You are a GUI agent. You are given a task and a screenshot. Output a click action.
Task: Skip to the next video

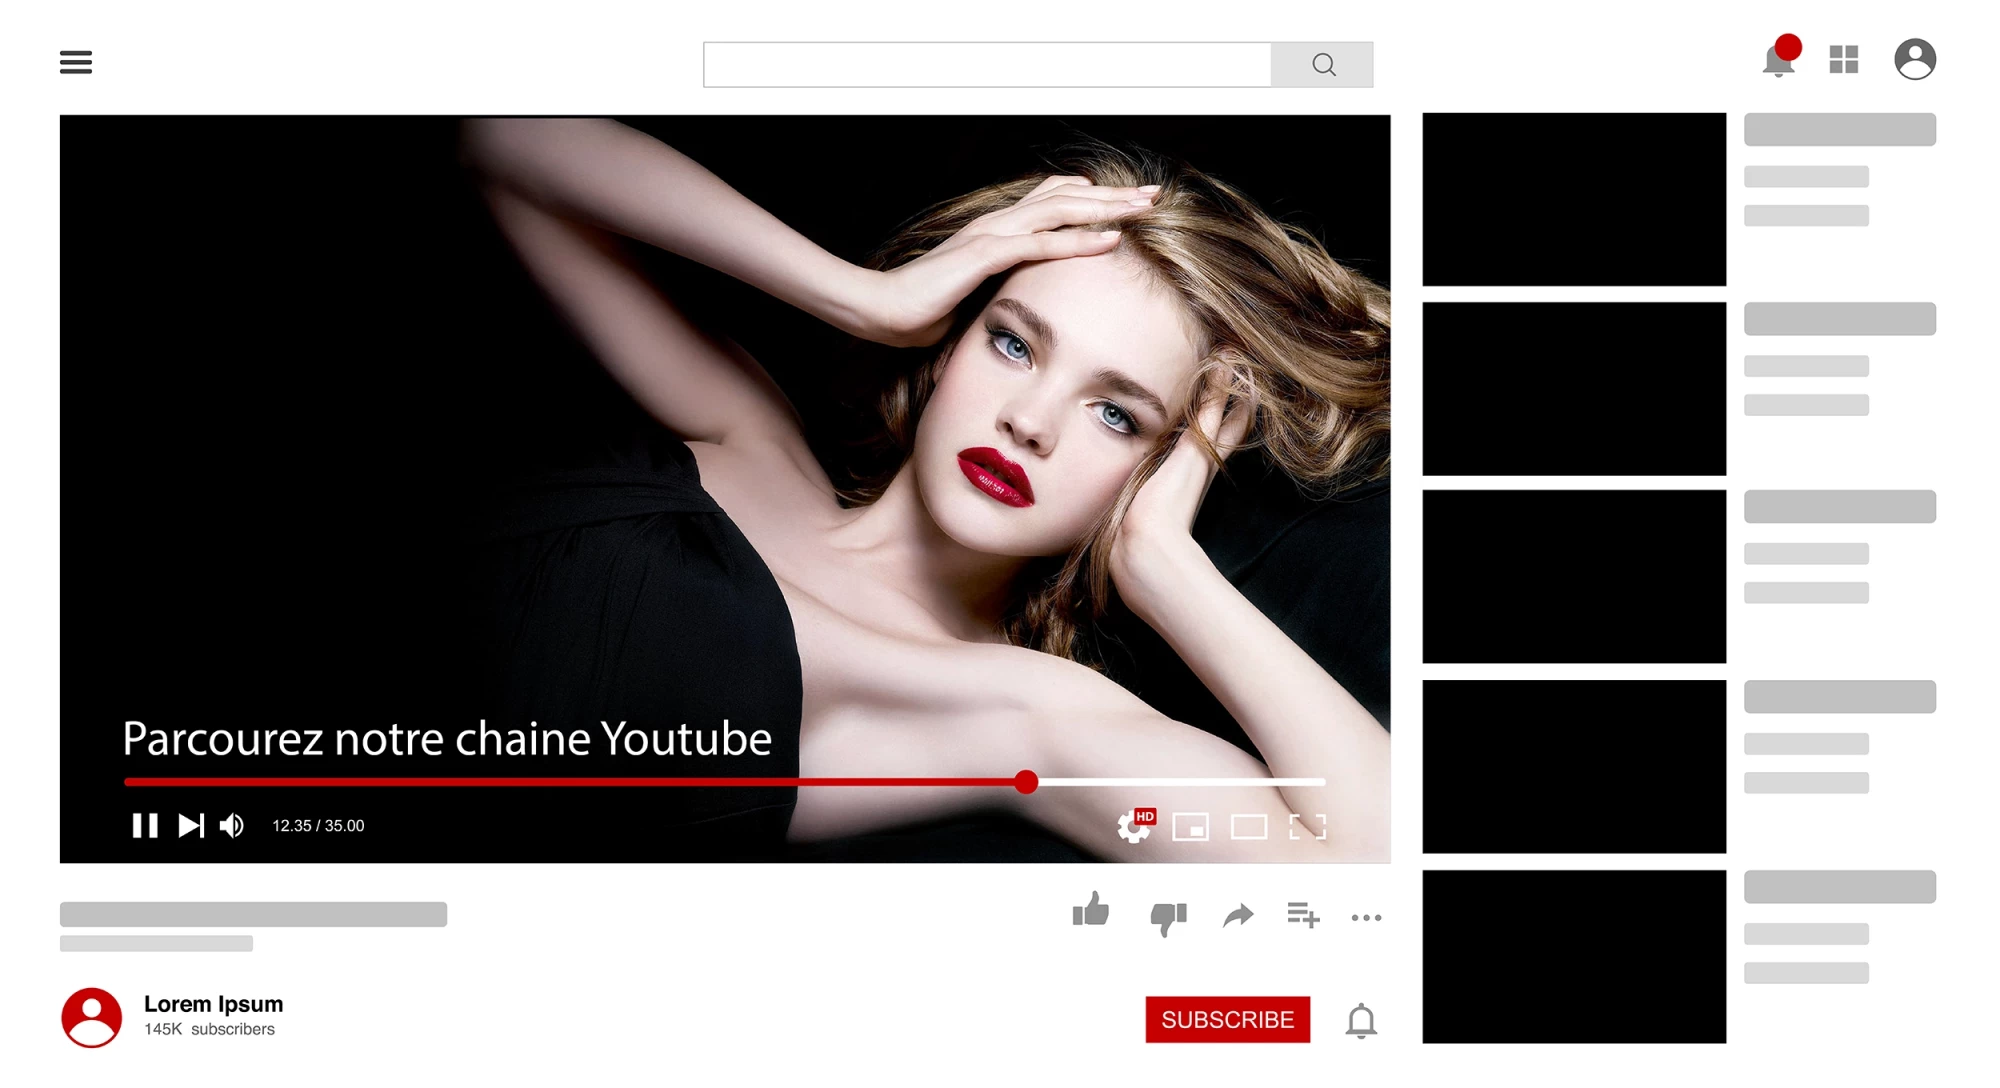(190, 825)
